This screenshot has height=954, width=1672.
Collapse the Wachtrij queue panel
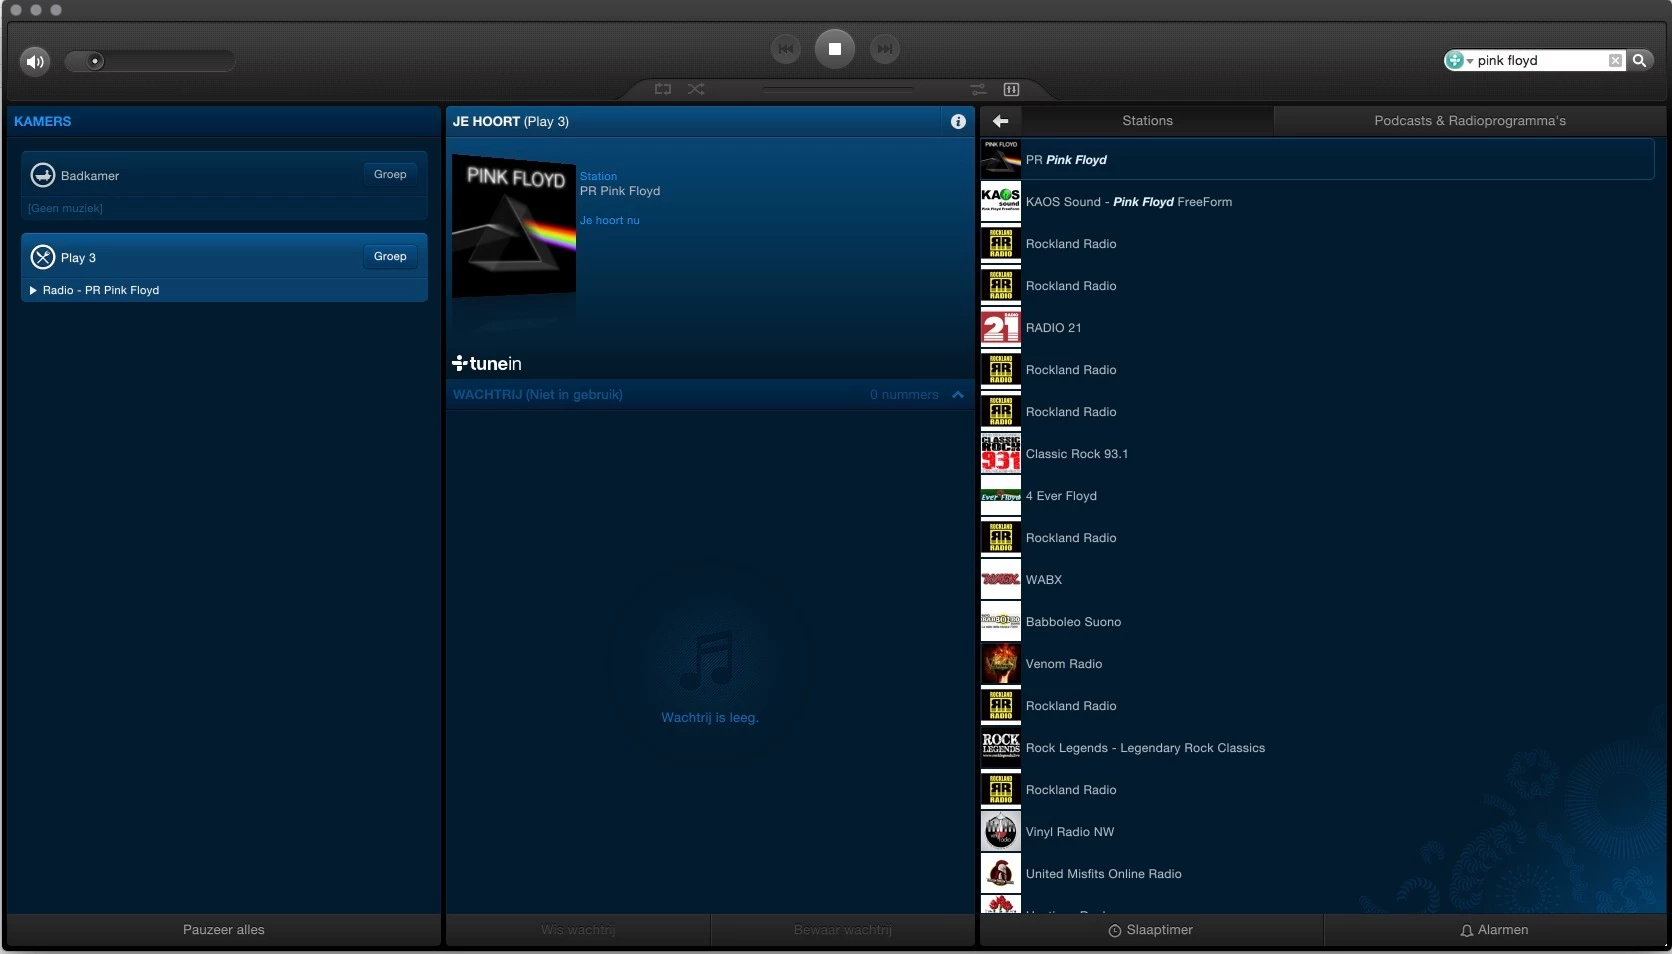click(x=958, y=395)
